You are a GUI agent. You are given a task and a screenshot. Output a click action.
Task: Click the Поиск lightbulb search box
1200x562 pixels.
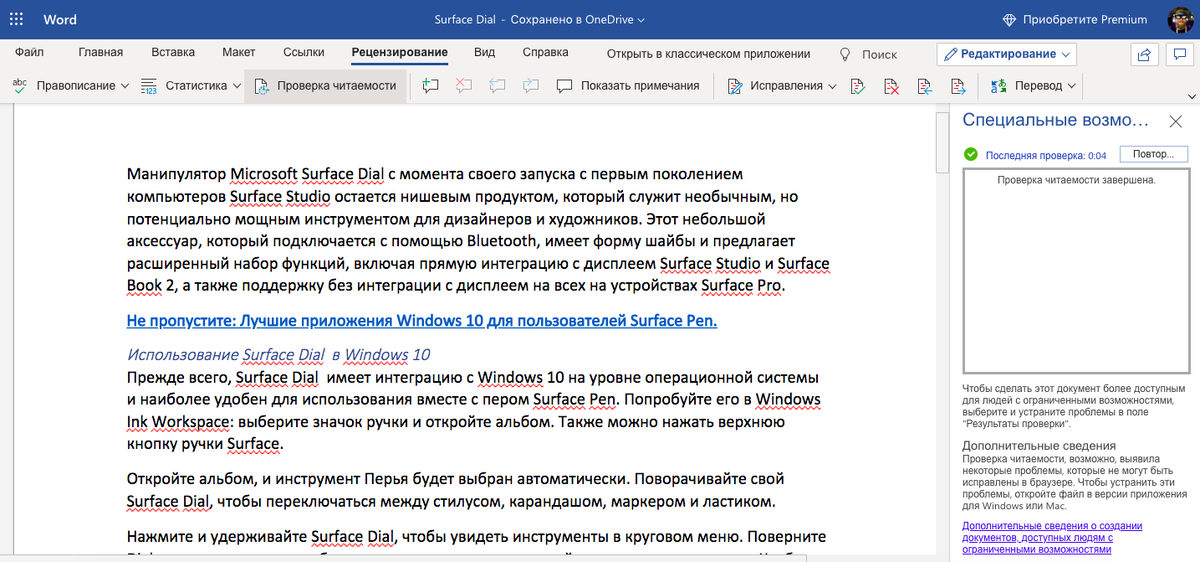(x=868, y=54)
